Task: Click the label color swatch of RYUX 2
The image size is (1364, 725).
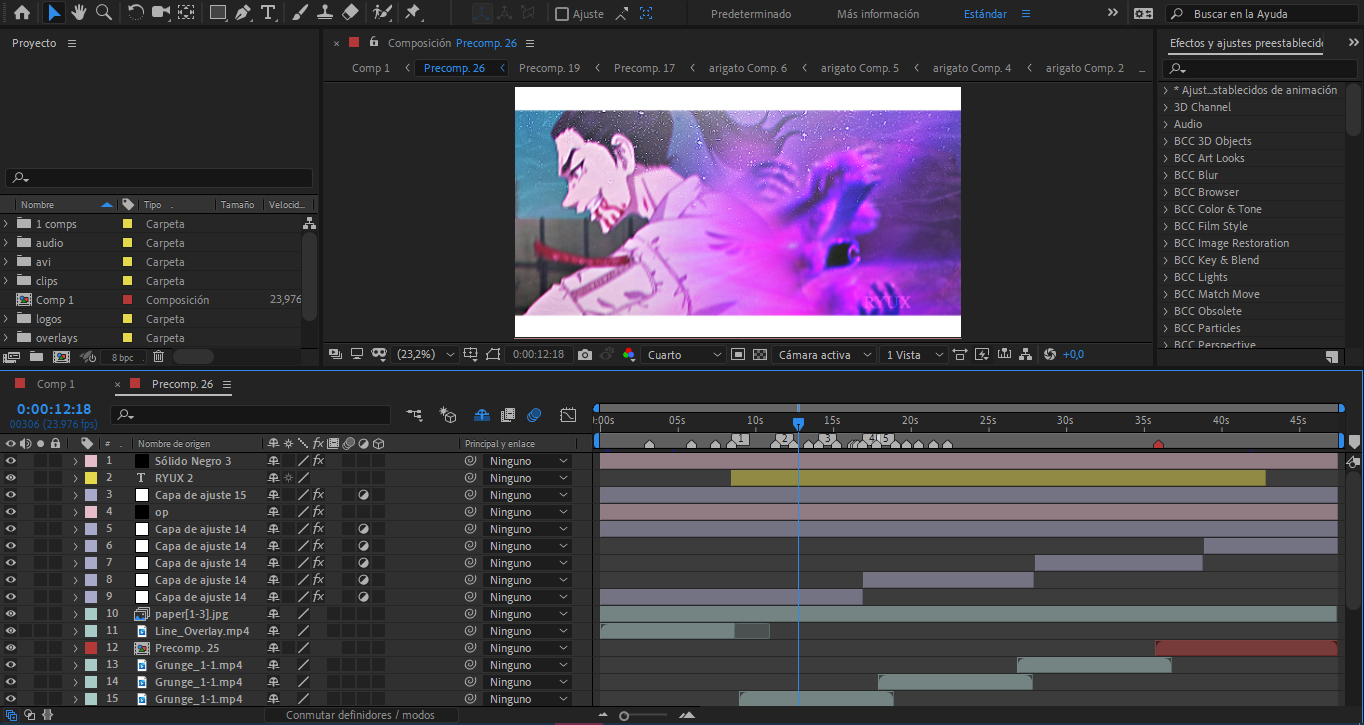Action: pyautogui.click(x=91, y=478)
